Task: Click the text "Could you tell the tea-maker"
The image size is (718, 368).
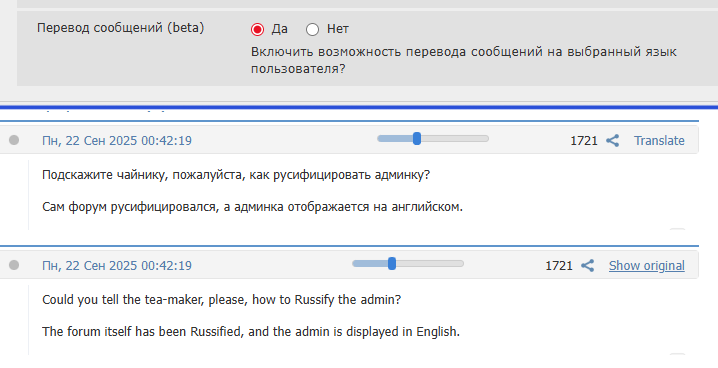Action: pos(124,300)
